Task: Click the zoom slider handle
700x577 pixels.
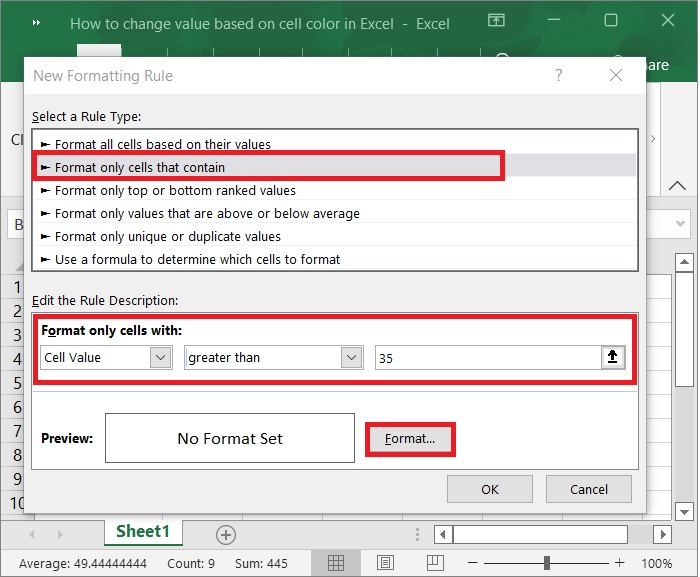Action: pyautogui.click(x=547, y=563)
